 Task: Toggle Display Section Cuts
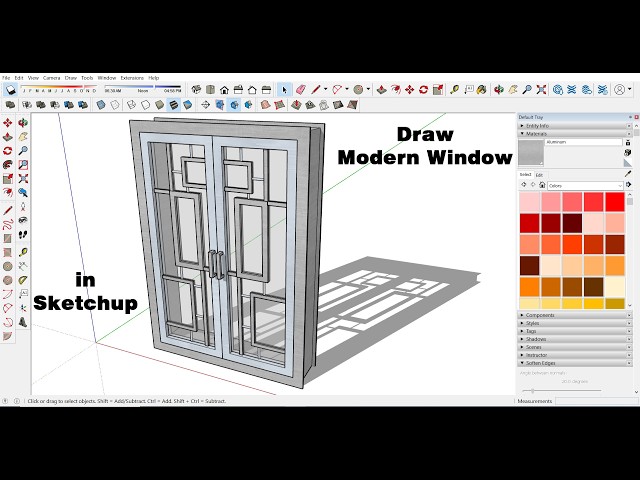pos(234,105)
